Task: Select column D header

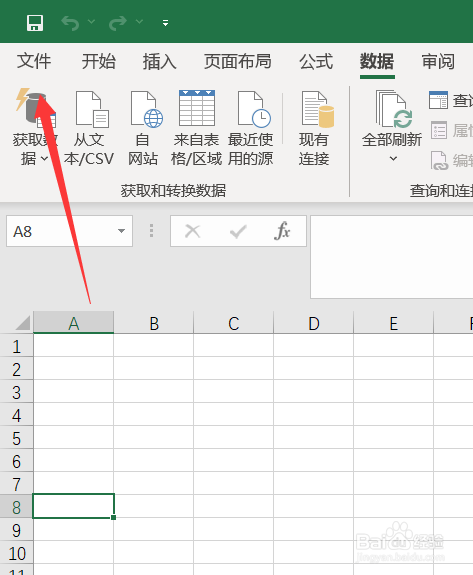Action: (314, 323)
